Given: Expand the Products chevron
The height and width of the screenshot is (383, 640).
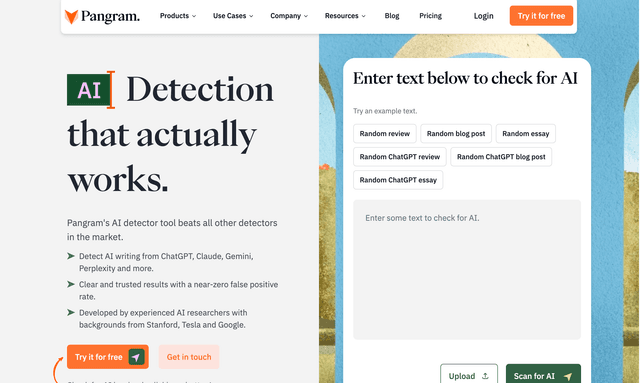Looking at the screenshot, I should click(x=194, y=16).
